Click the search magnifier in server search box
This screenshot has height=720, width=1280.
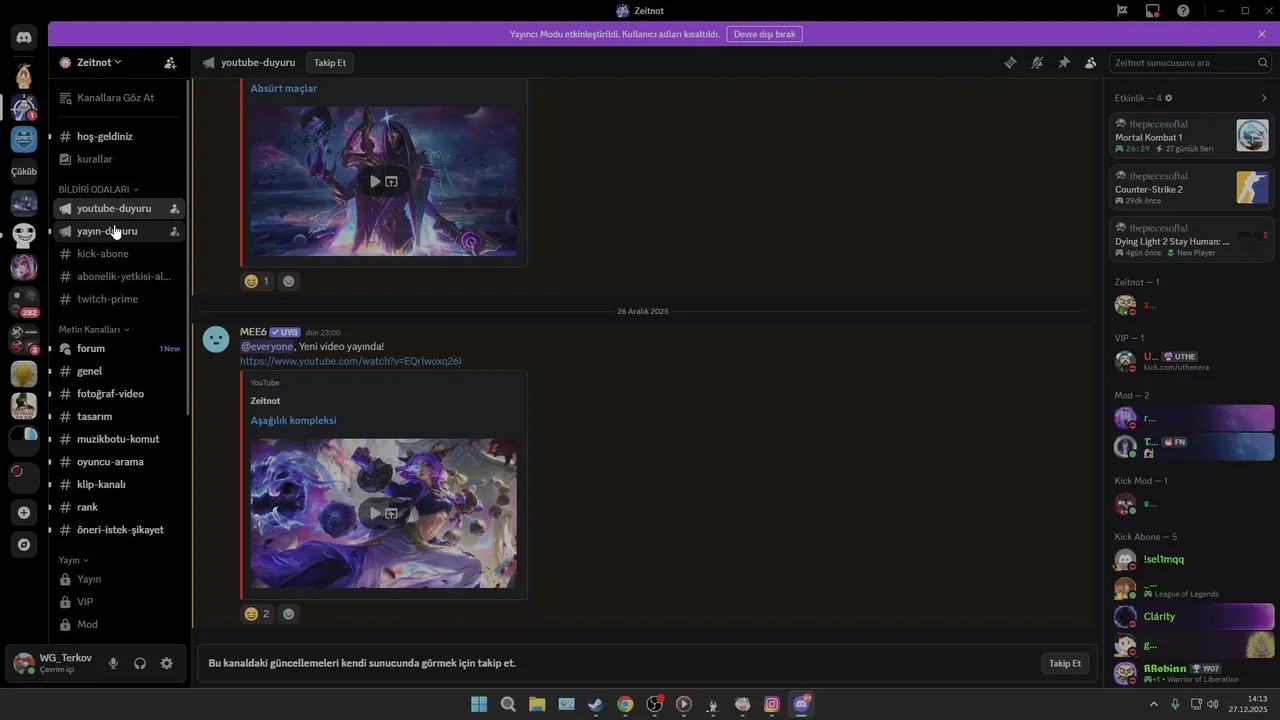point(1263,62)
